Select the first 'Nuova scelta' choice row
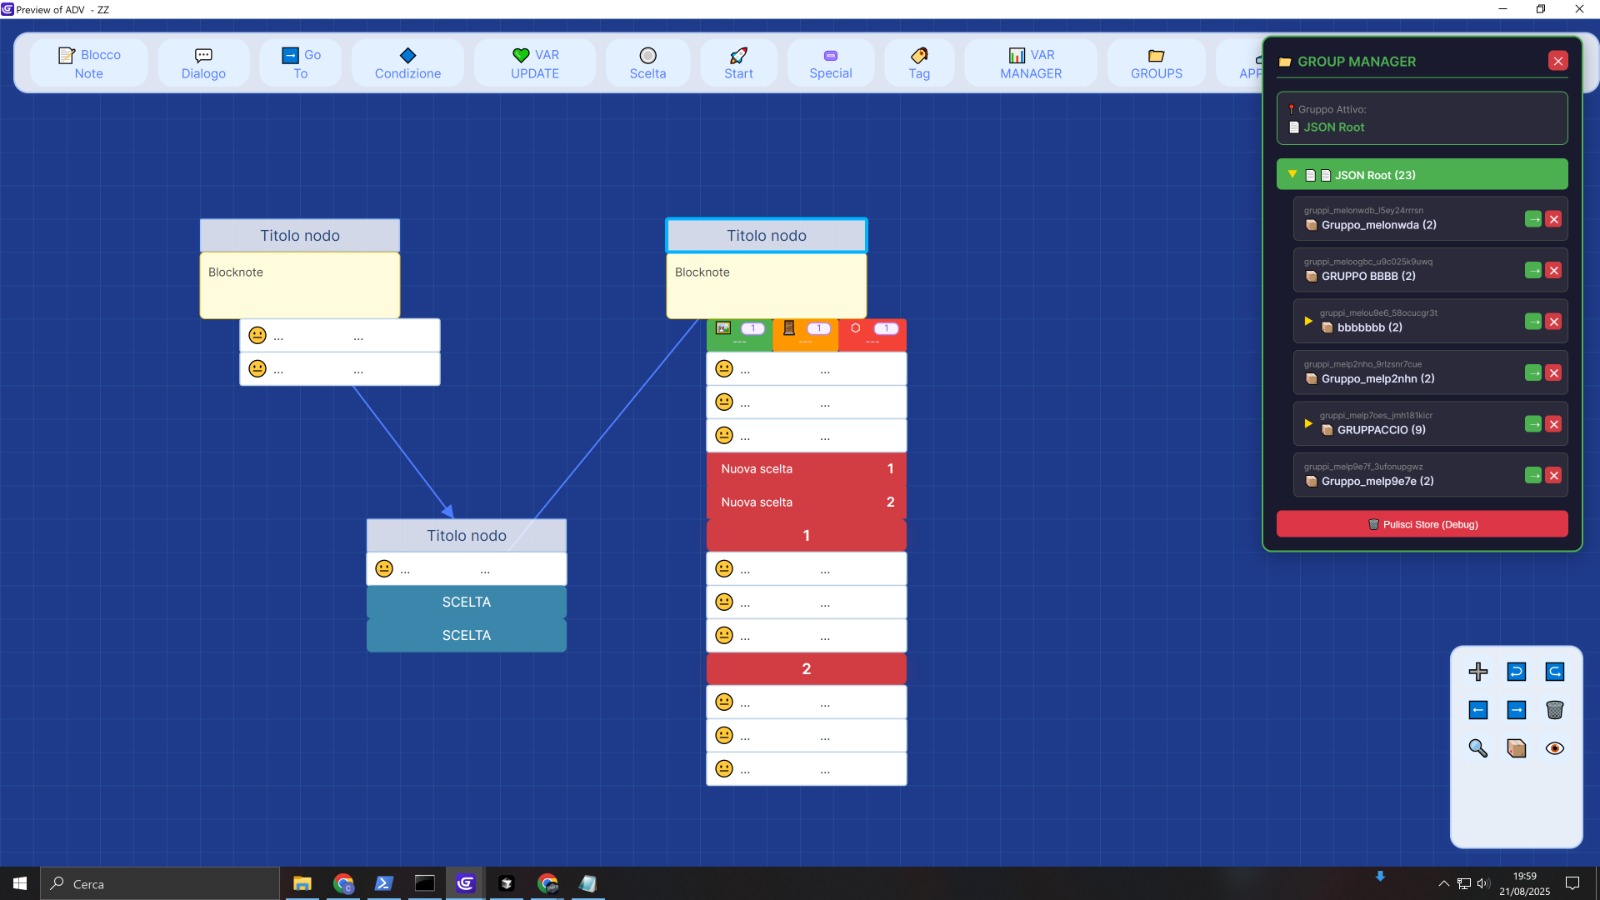Viewport: 1600px width, 900px height. pos(806,469)
